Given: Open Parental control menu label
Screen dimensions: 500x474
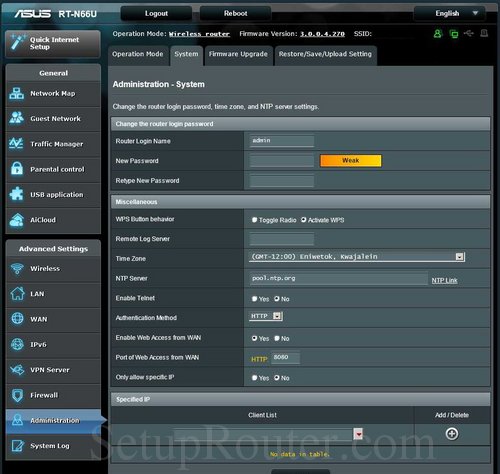Looking at the screenshot, I should coord(57,169).
